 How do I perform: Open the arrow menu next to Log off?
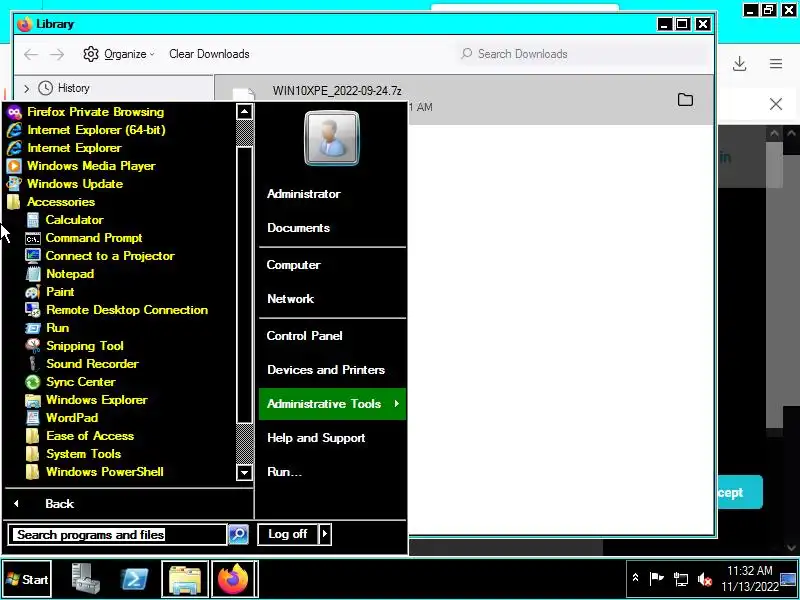(325, 534)
